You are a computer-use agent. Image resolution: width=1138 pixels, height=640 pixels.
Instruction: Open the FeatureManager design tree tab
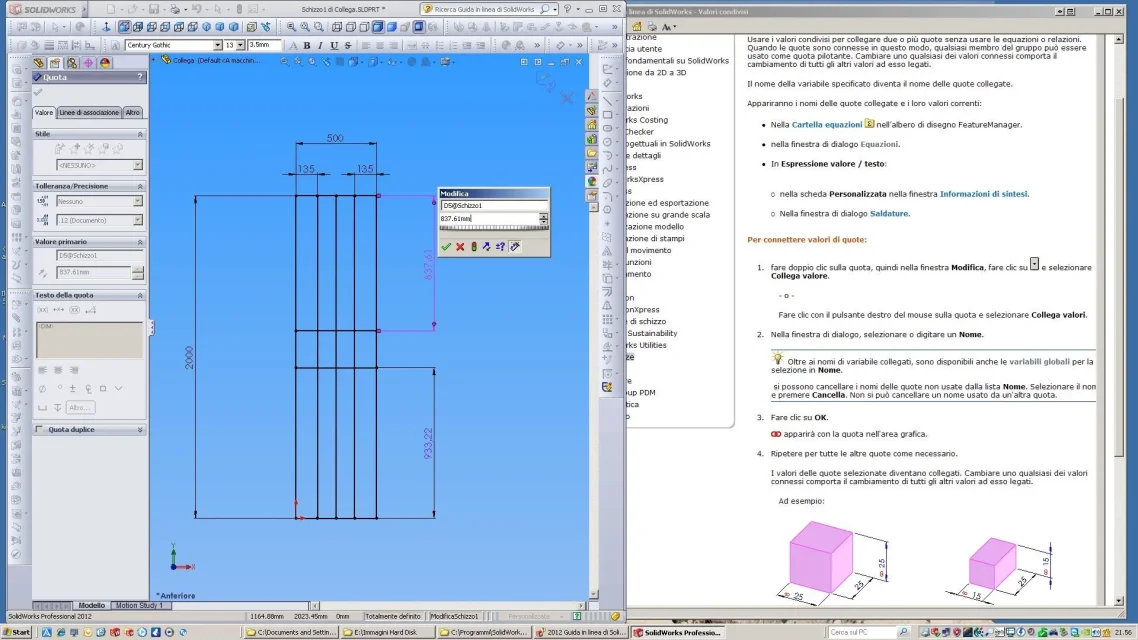pyautogui.click(x=38, y=62)
